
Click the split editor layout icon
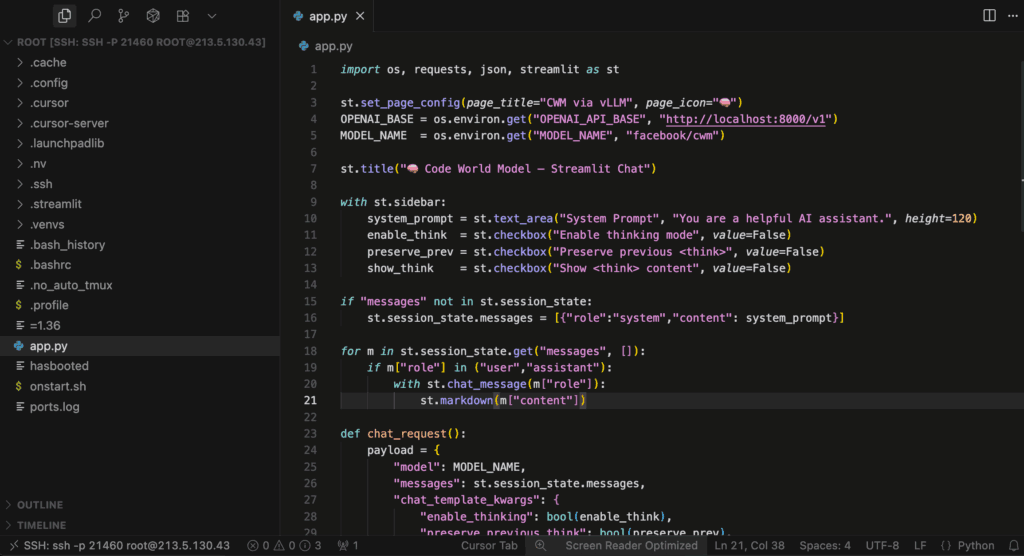pos(989,16)
